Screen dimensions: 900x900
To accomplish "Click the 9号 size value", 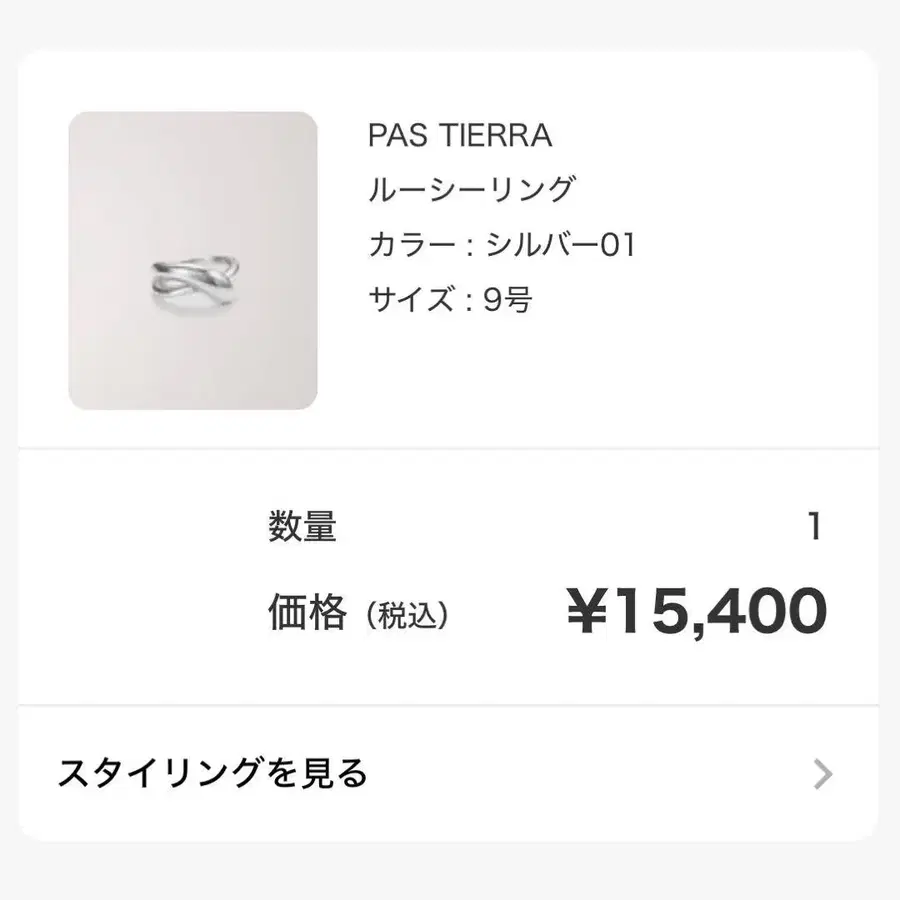I will [507, 299].
